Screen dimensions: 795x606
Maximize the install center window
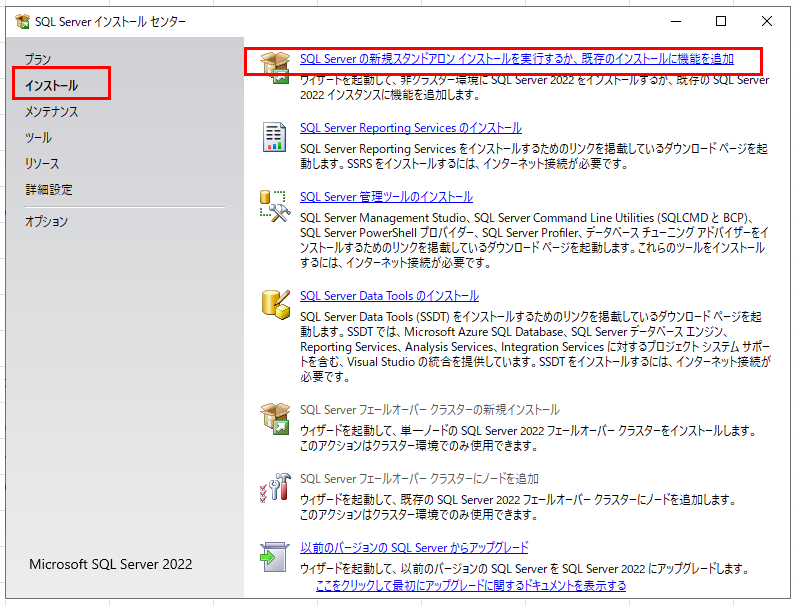tap(721, 21)
